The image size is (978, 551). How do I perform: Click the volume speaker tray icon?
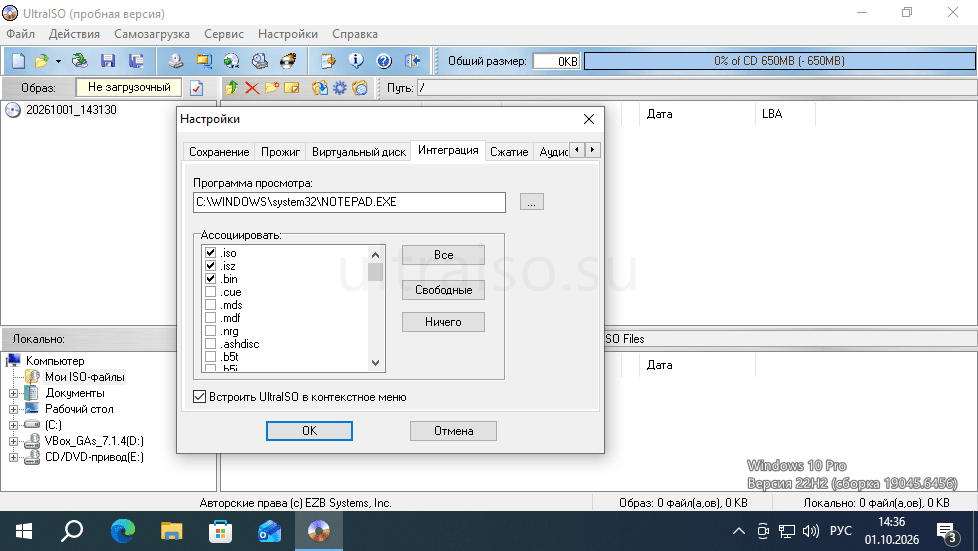pos(811,531)
